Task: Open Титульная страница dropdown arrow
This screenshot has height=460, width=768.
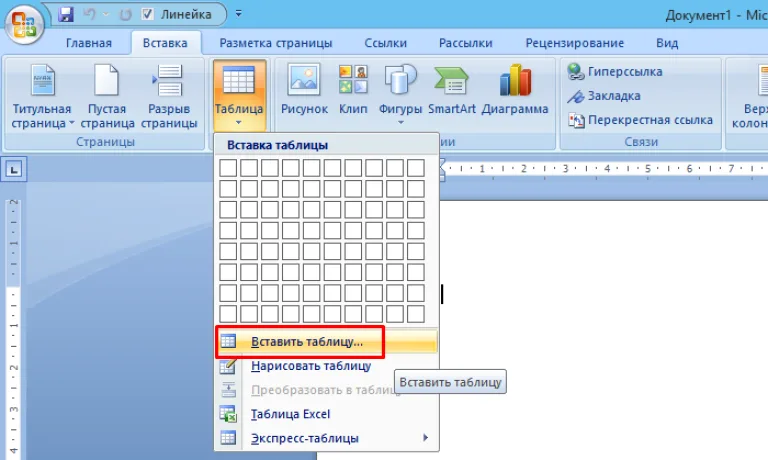Action: 72,123
